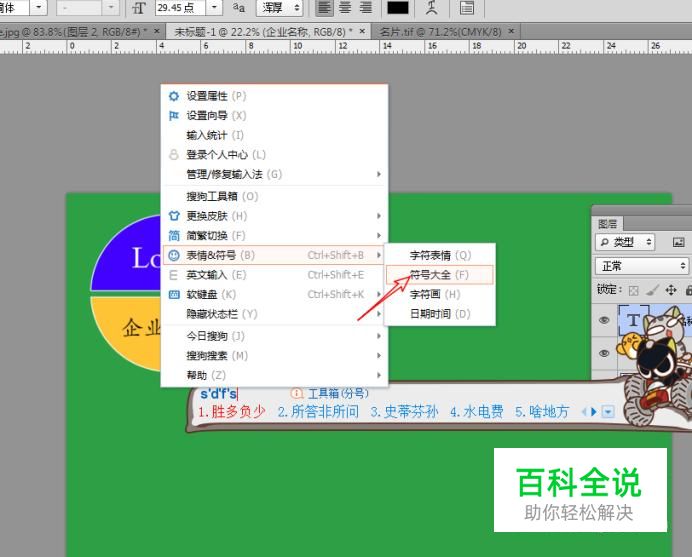This screenshot has height=557, width=692.
Task: Select 符号大全 (F) from the submenu
Action: (438, 274)
